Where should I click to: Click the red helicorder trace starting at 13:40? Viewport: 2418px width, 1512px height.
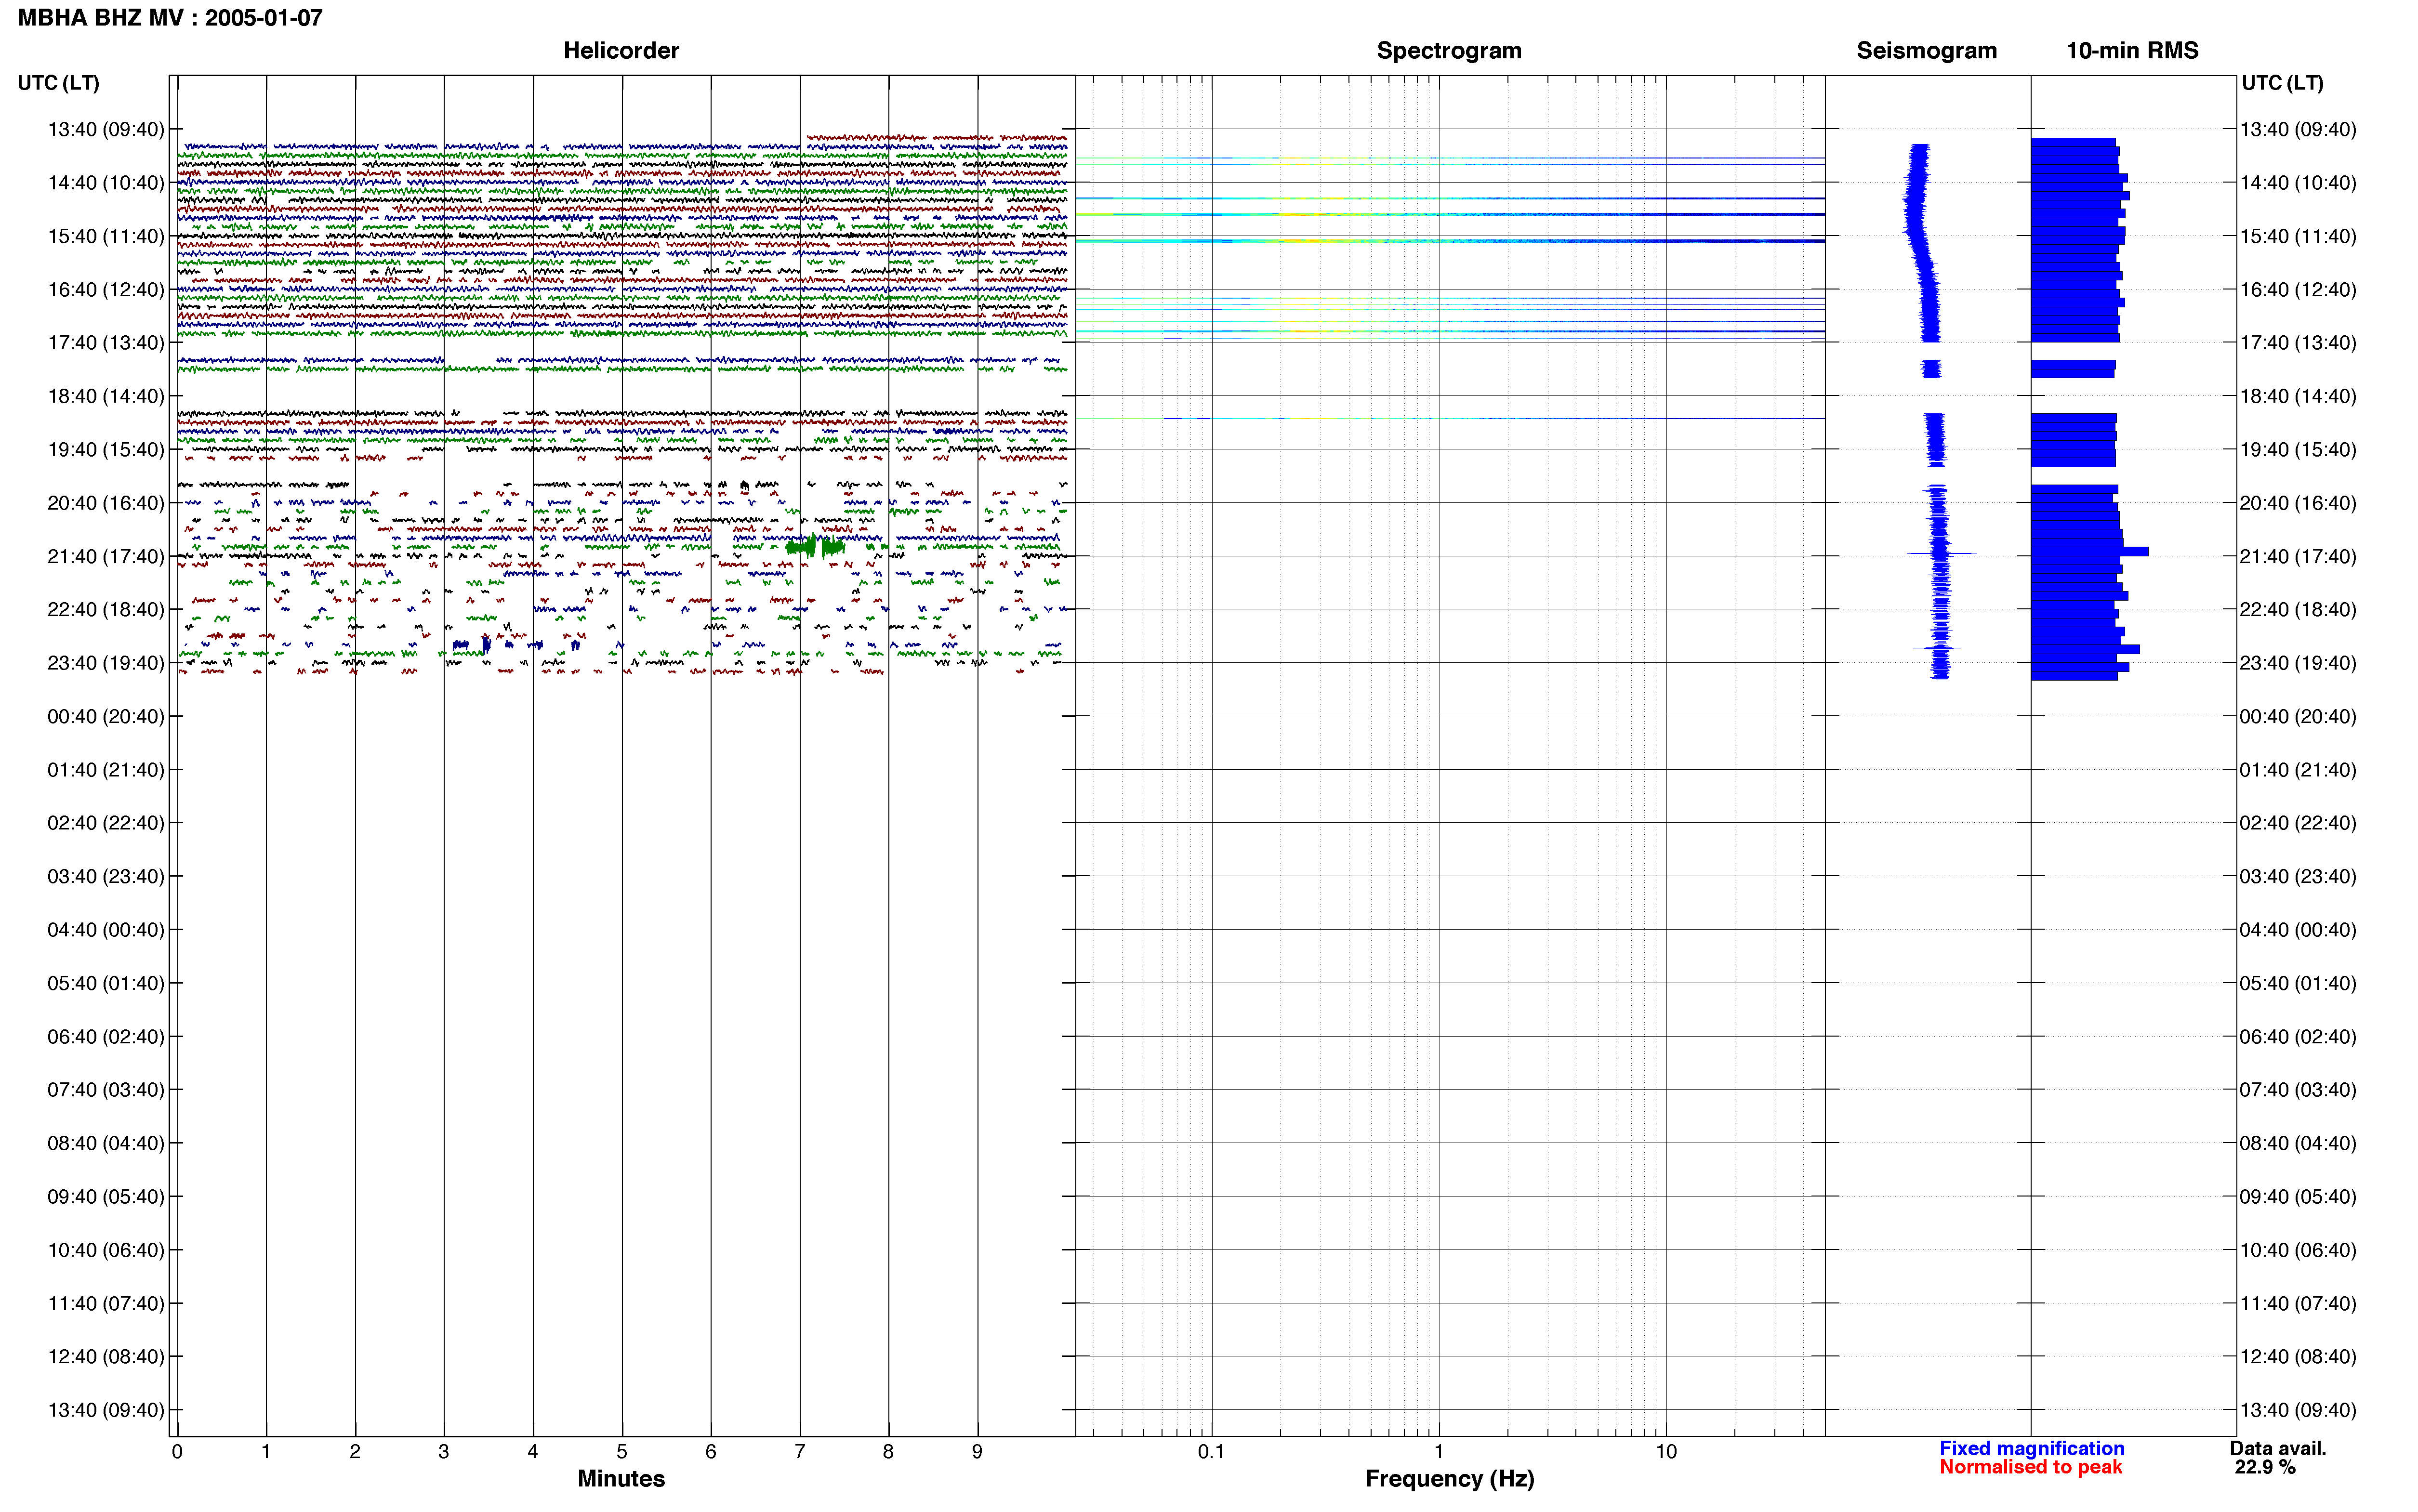point(937,137)
